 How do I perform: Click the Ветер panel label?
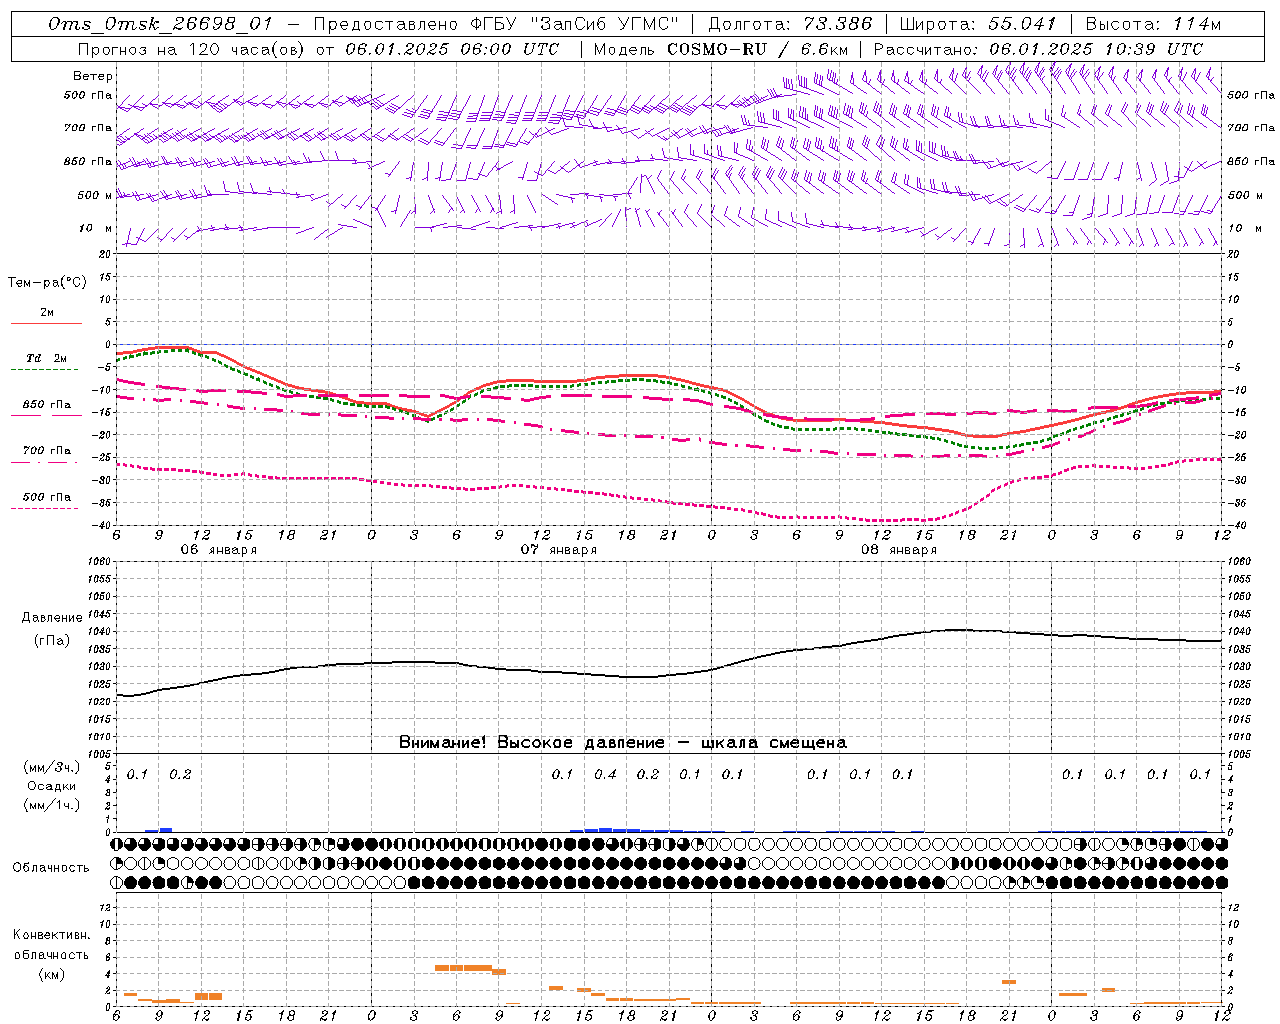click(x=93, y=76)
